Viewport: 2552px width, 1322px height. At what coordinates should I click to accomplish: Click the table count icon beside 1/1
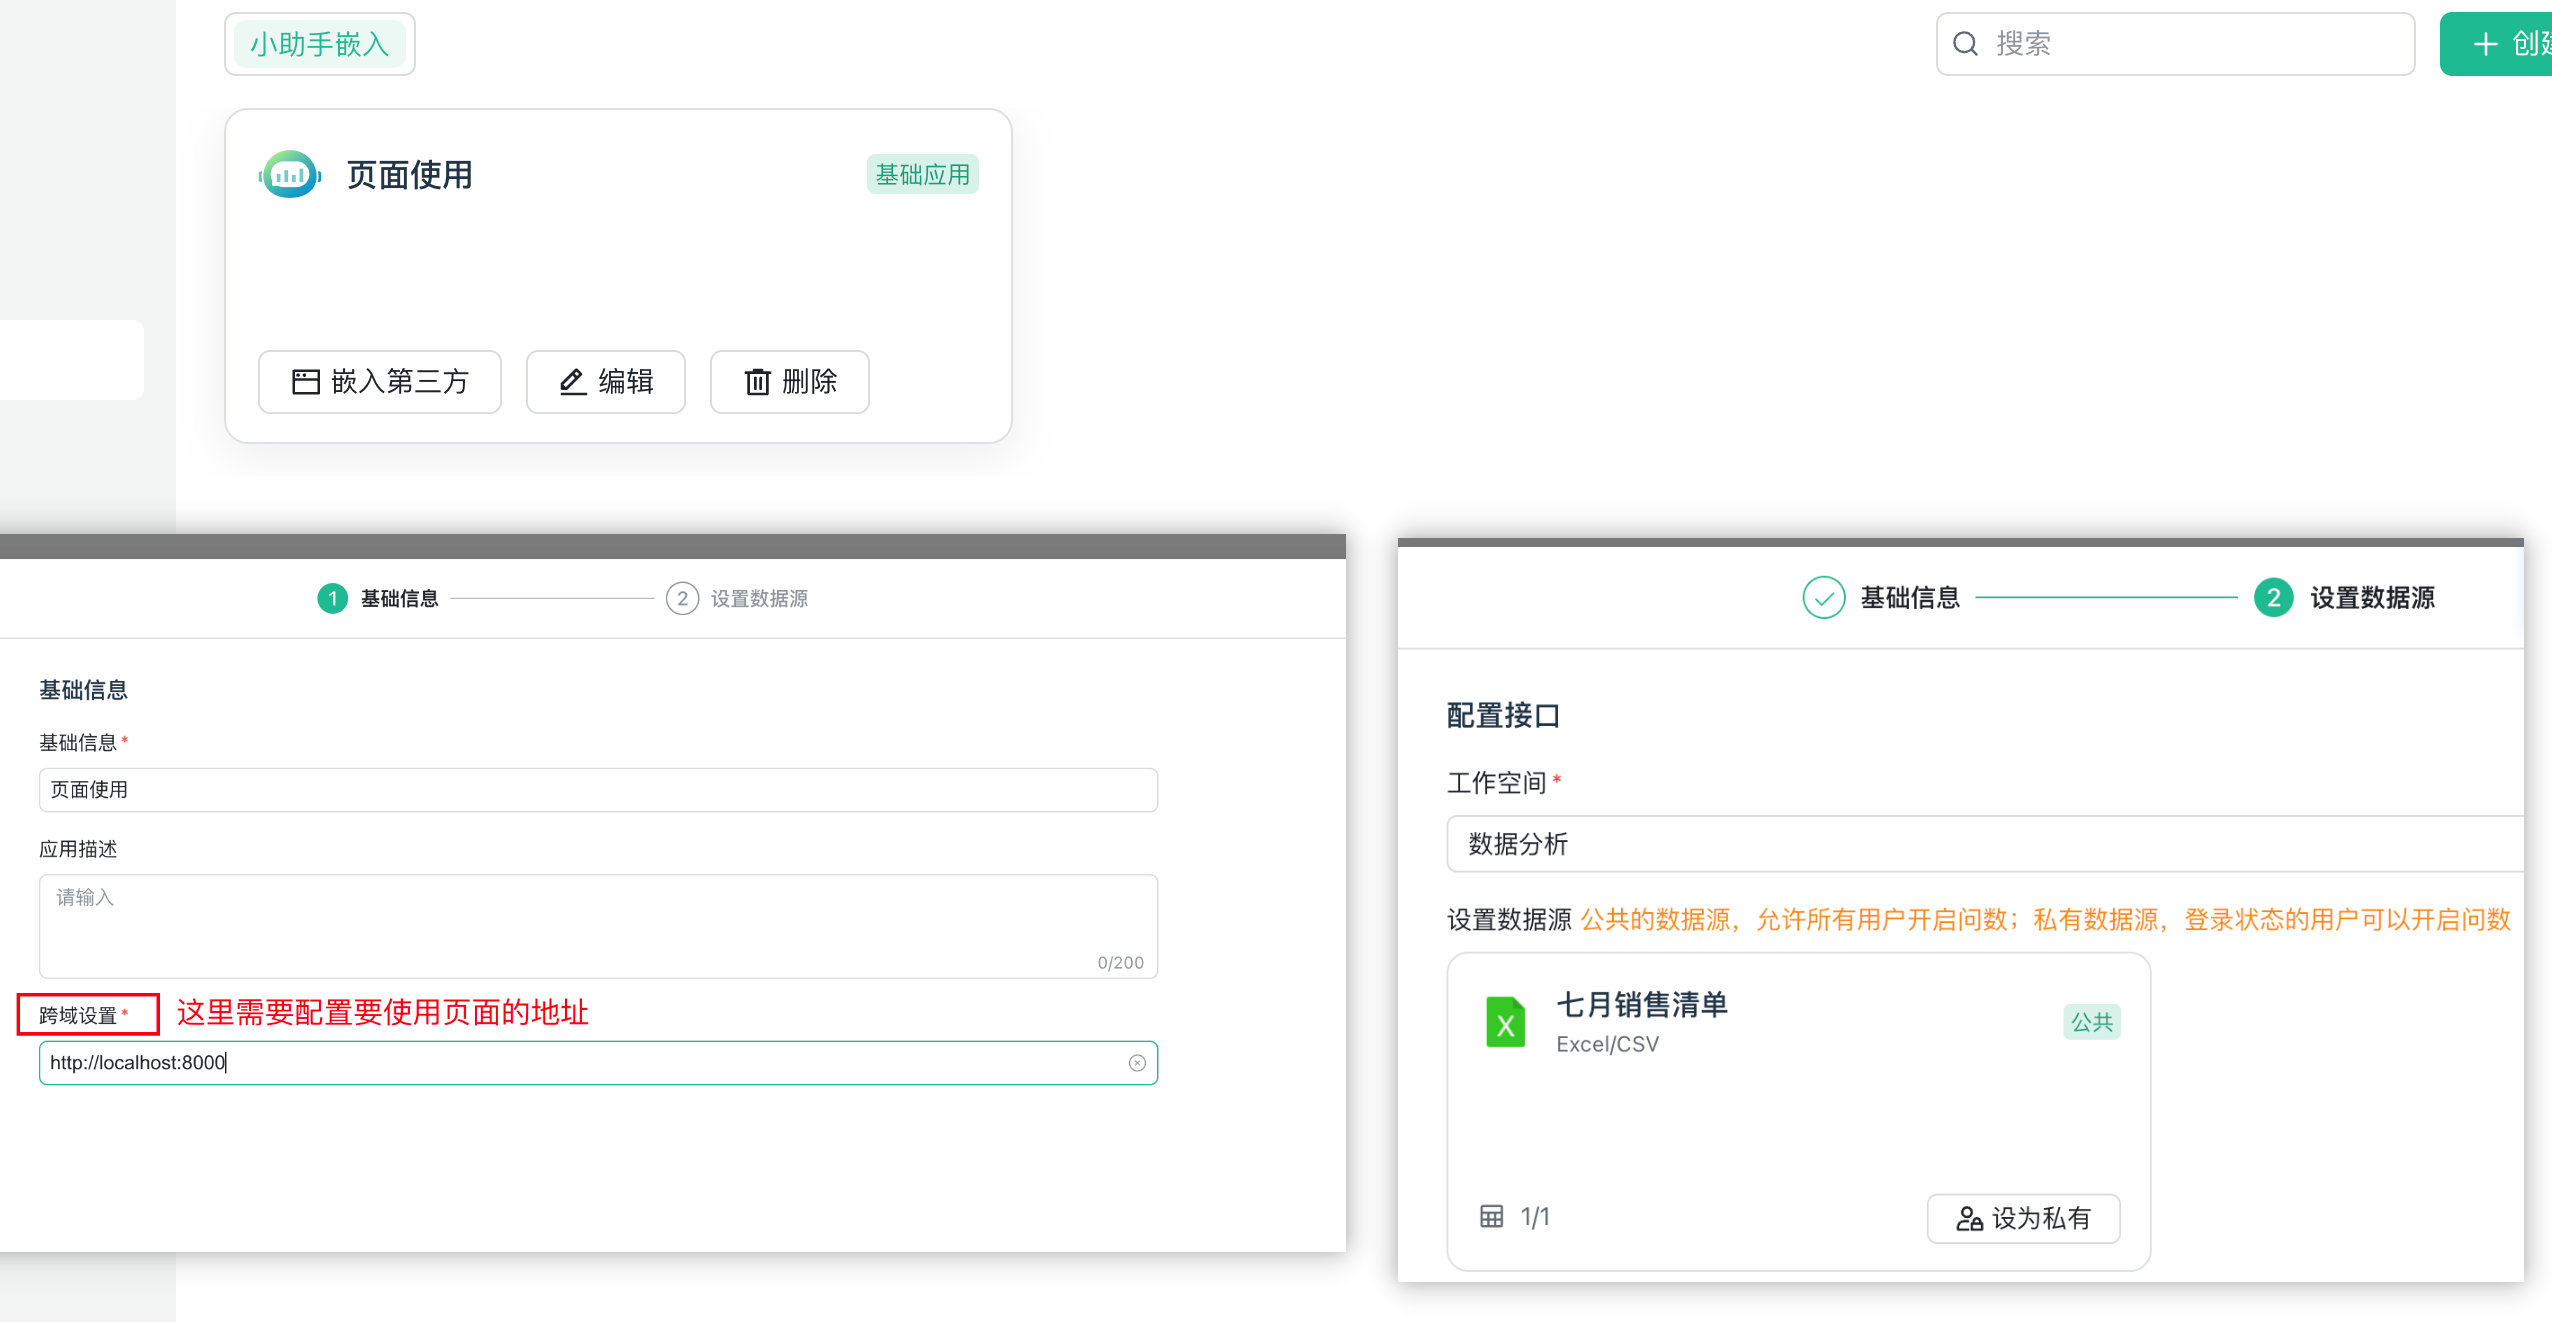click(1491, 1216)
